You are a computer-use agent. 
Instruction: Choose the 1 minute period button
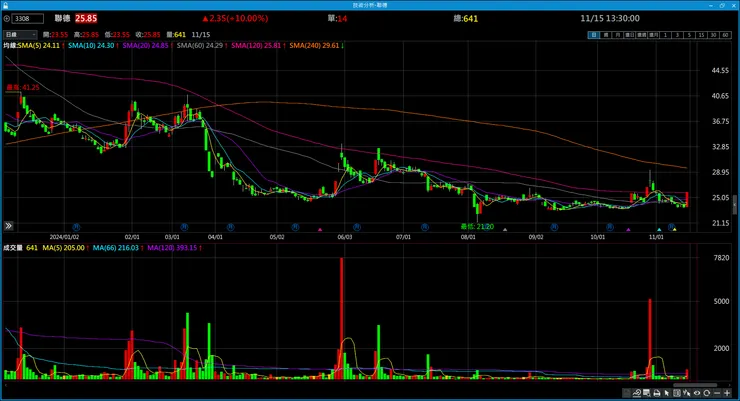[665, 35]
